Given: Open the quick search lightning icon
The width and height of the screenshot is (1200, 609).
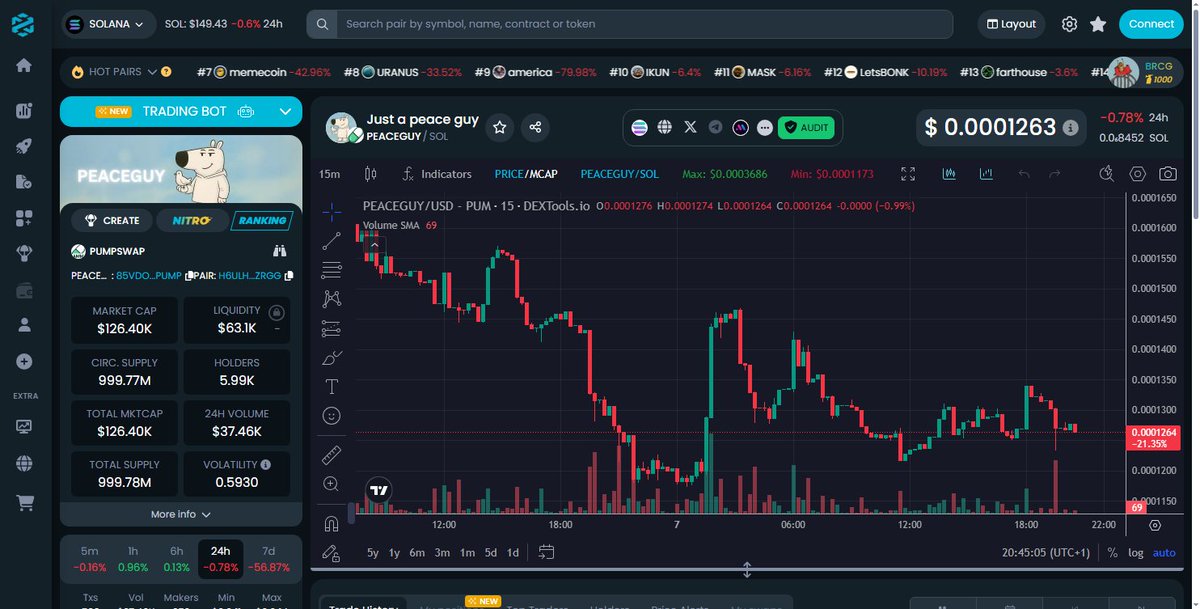Looking at the screenshot, I should 1106,174.
